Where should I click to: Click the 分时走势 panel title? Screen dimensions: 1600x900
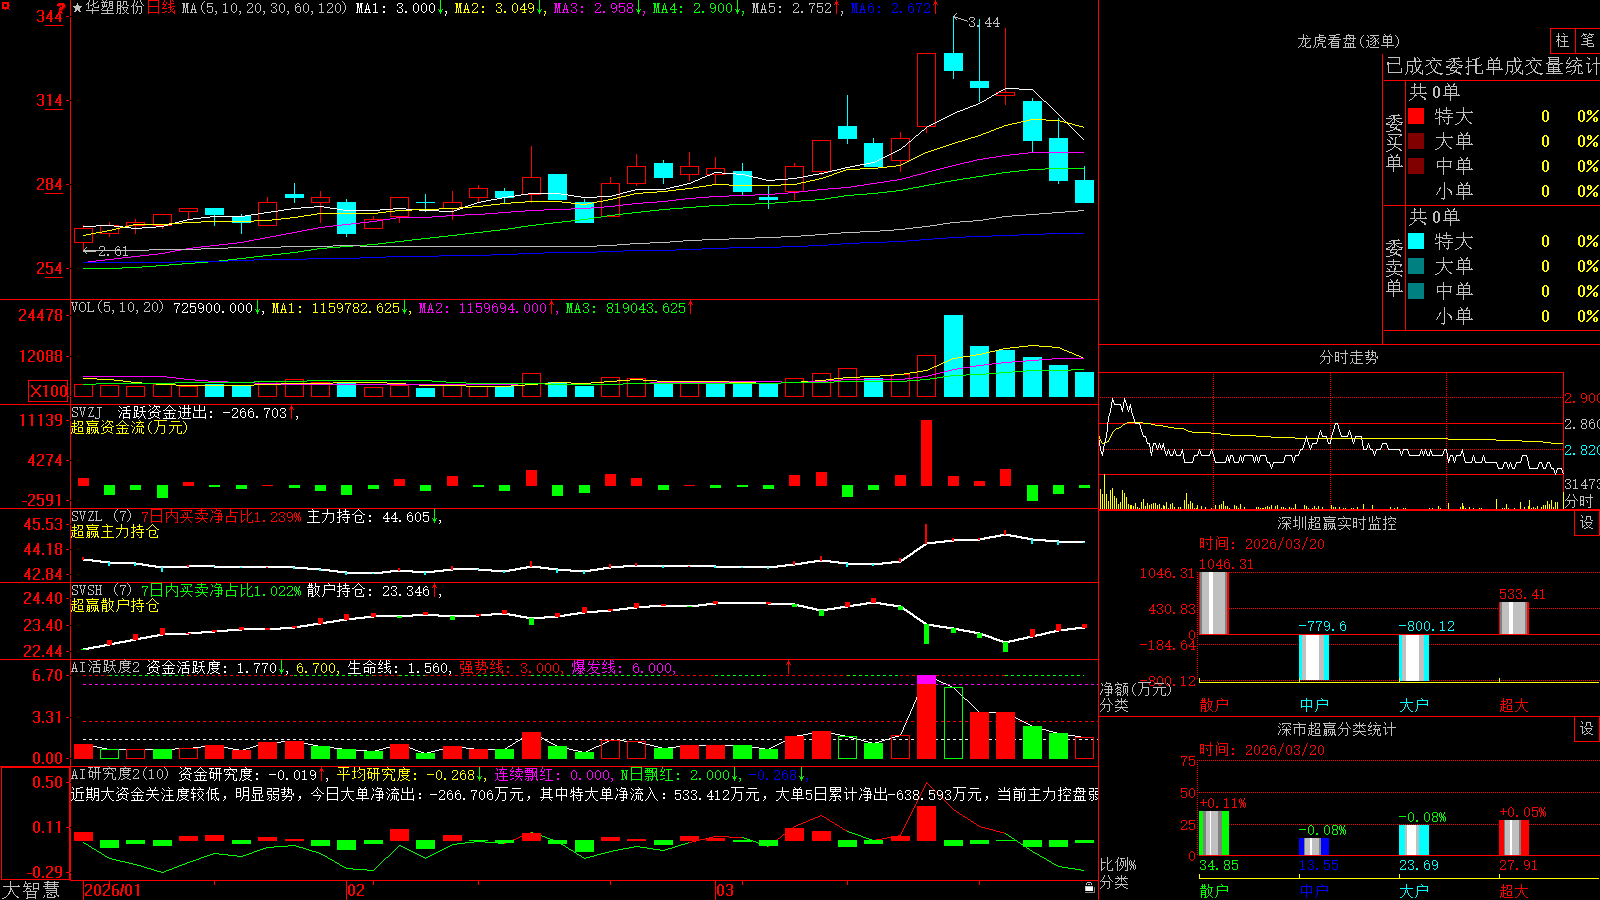click(x=1348, y=357)
